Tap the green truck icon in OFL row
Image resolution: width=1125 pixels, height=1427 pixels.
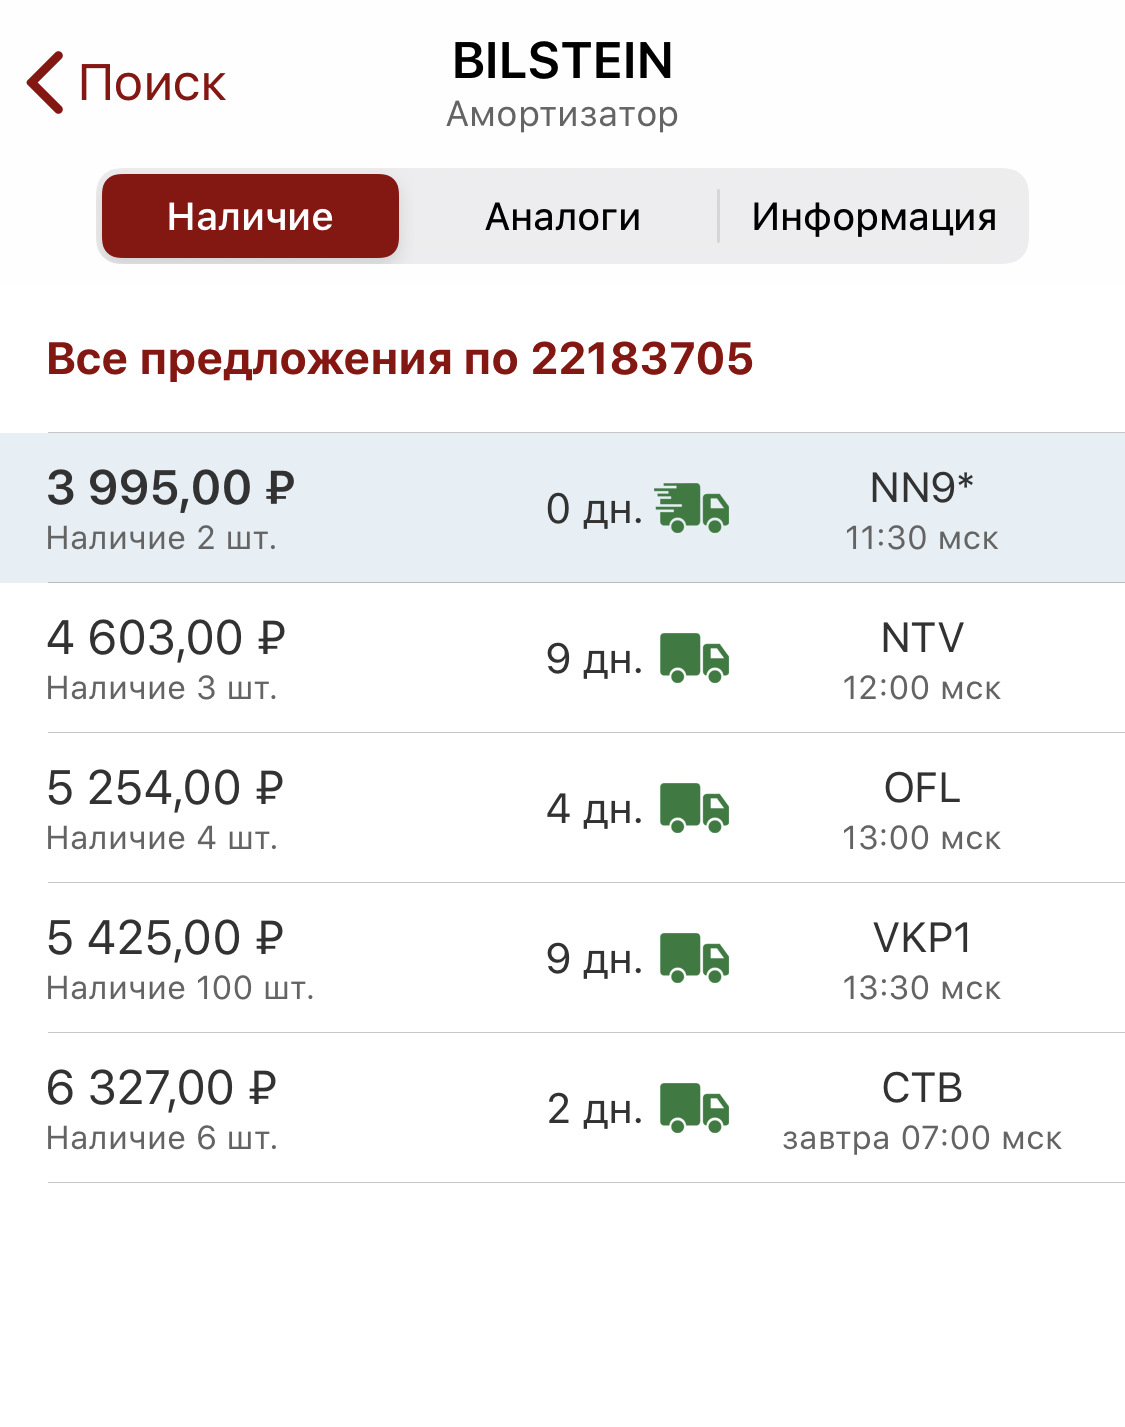click(694, 808)
